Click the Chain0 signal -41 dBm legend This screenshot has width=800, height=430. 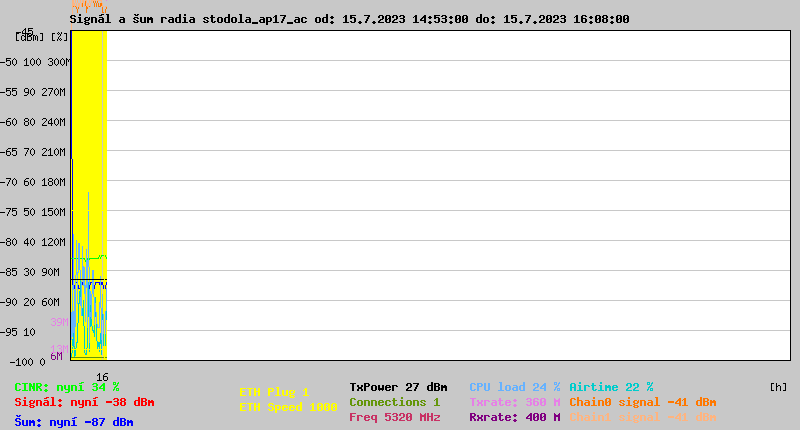[x=643, y=402]
